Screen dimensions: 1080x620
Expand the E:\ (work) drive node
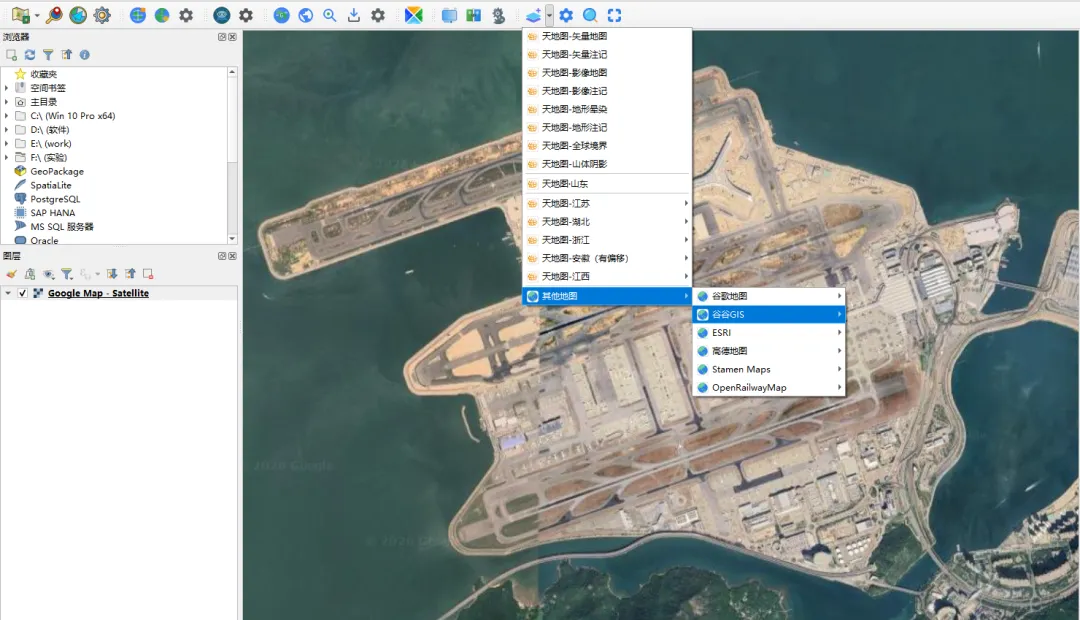tap(7, 144)
